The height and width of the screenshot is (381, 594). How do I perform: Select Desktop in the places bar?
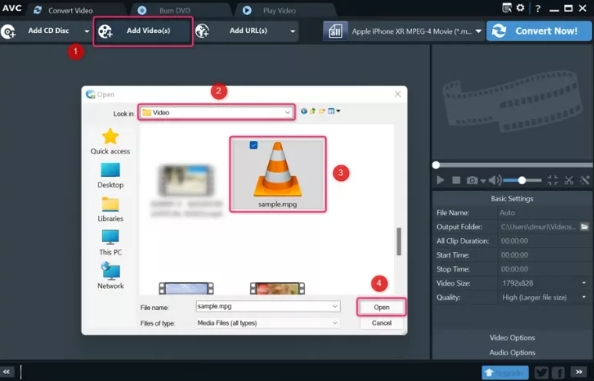pyautogui.click(x=110, y=176)
